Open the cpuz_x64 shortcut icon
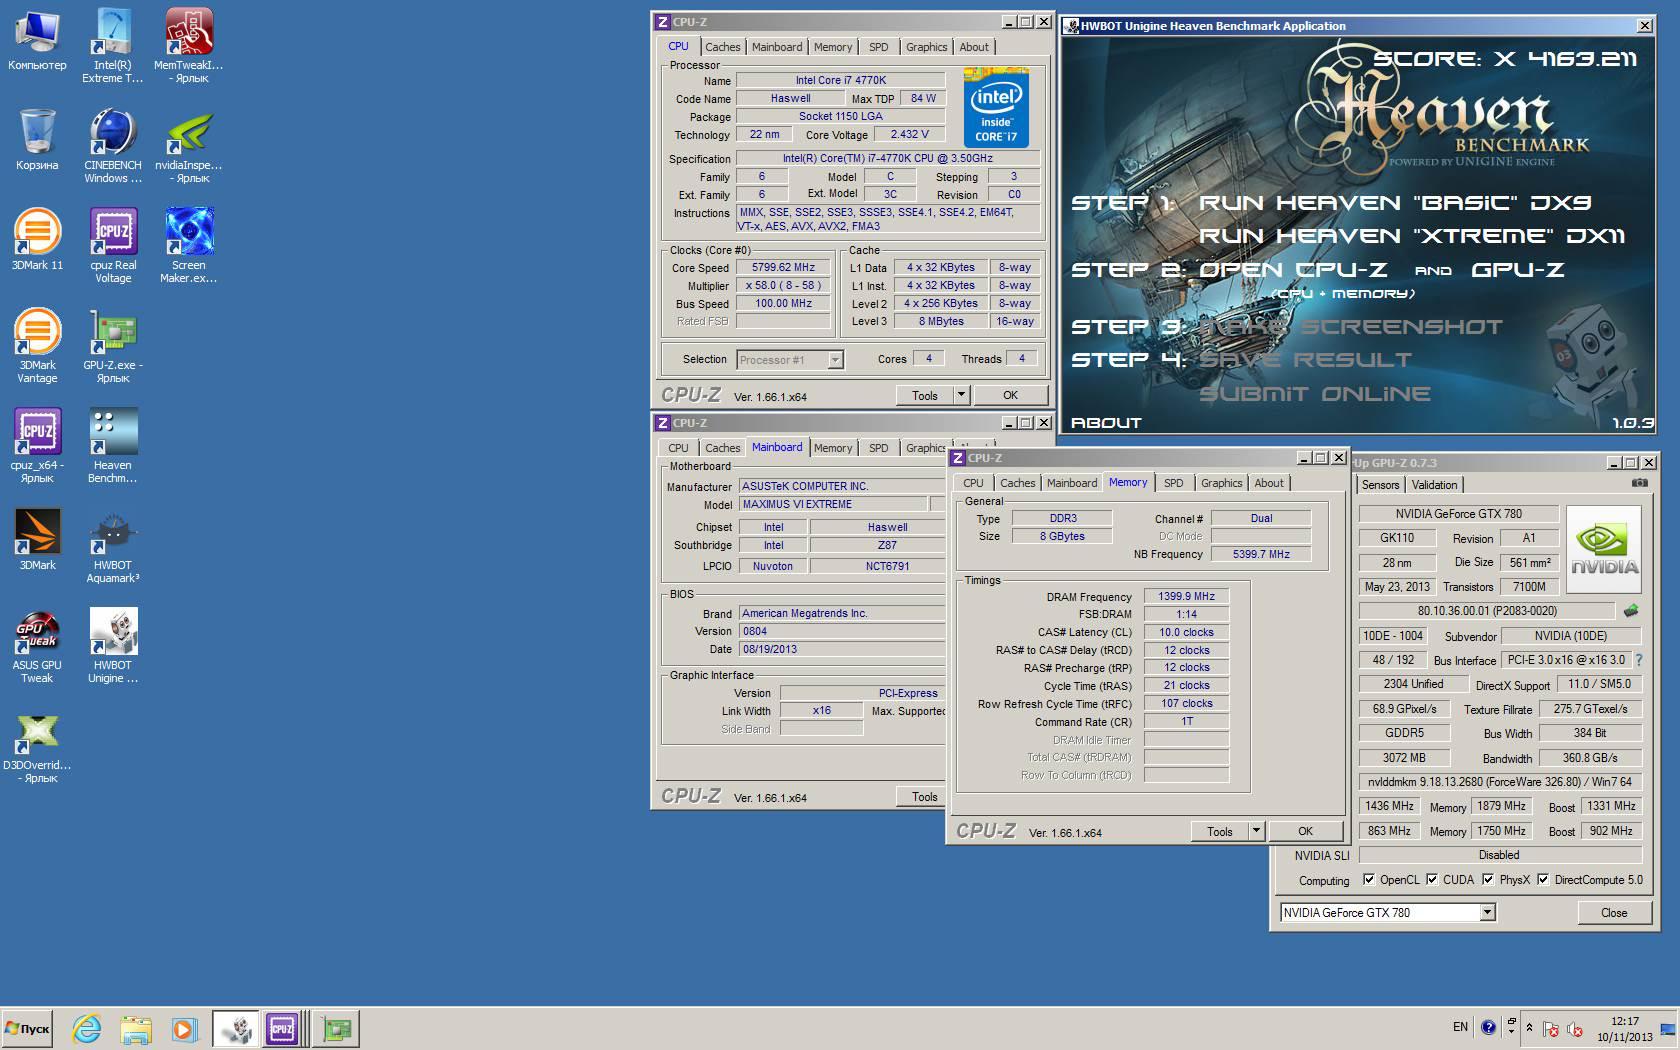Viewport: 1680px width, 1050px height. point(37,446)
